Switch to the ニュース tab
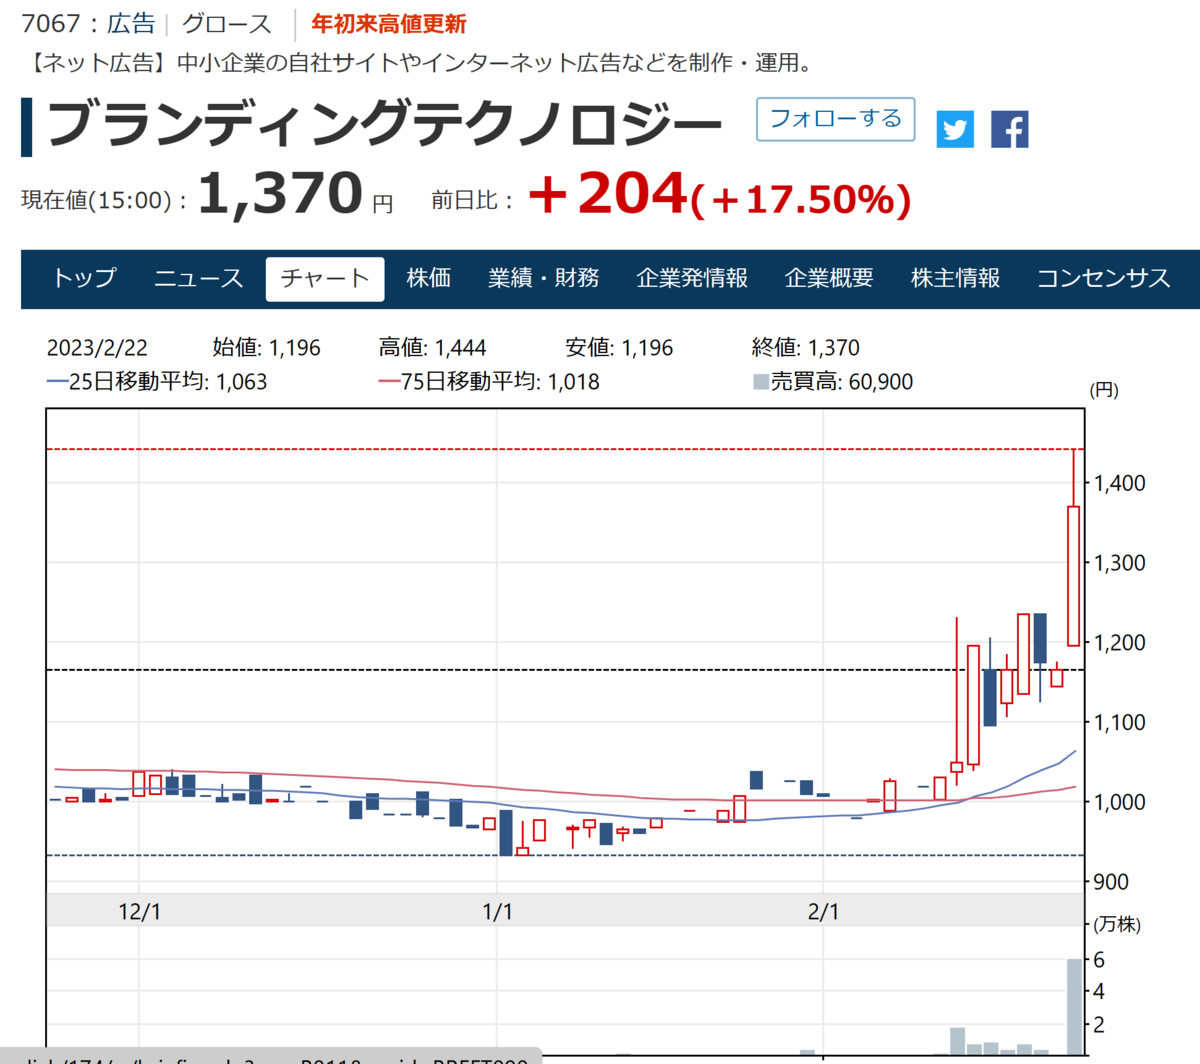 pyautogui.click(x=198, y=278)
